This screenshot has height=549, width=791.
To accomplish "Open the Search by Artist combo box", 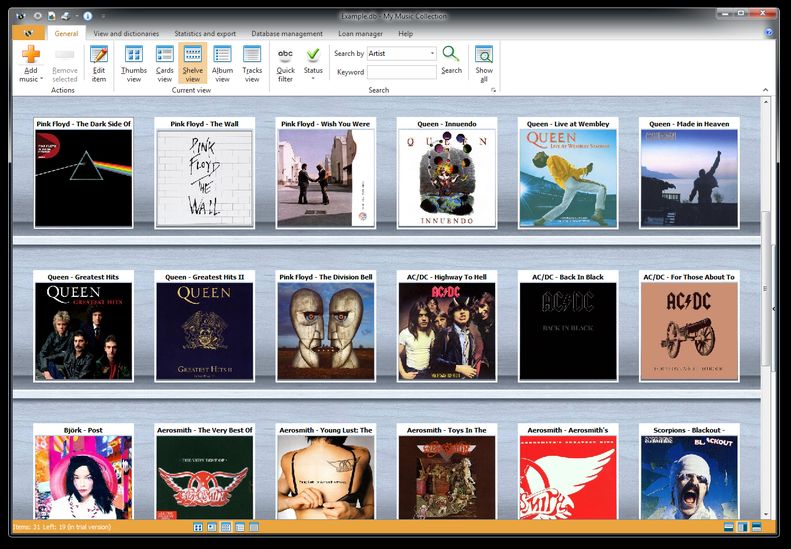I will click(x=402, y=53).
